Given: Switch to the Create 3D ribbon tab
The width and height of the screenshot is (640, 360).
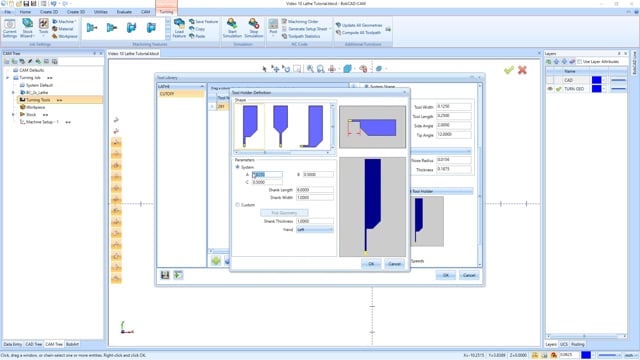Looking at the screenshot, I should click(x=76, y=12).
